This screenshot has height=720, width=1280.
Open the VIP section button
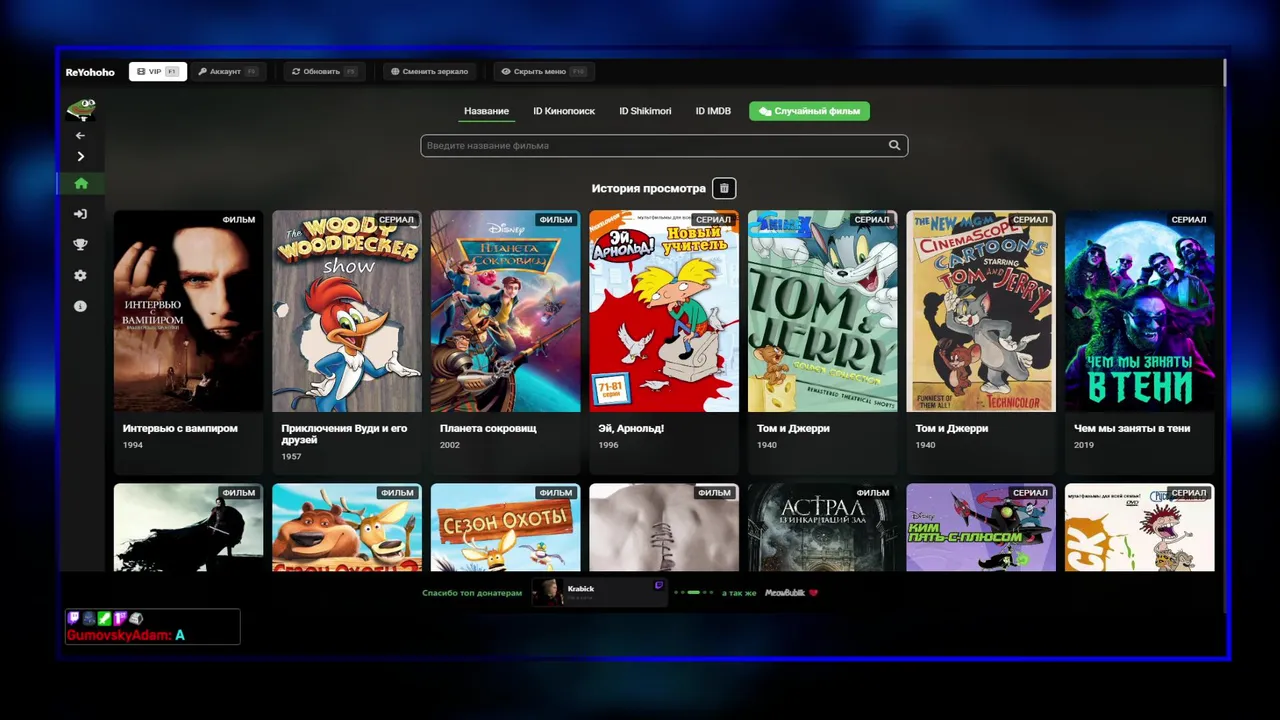tap(158, 72)
